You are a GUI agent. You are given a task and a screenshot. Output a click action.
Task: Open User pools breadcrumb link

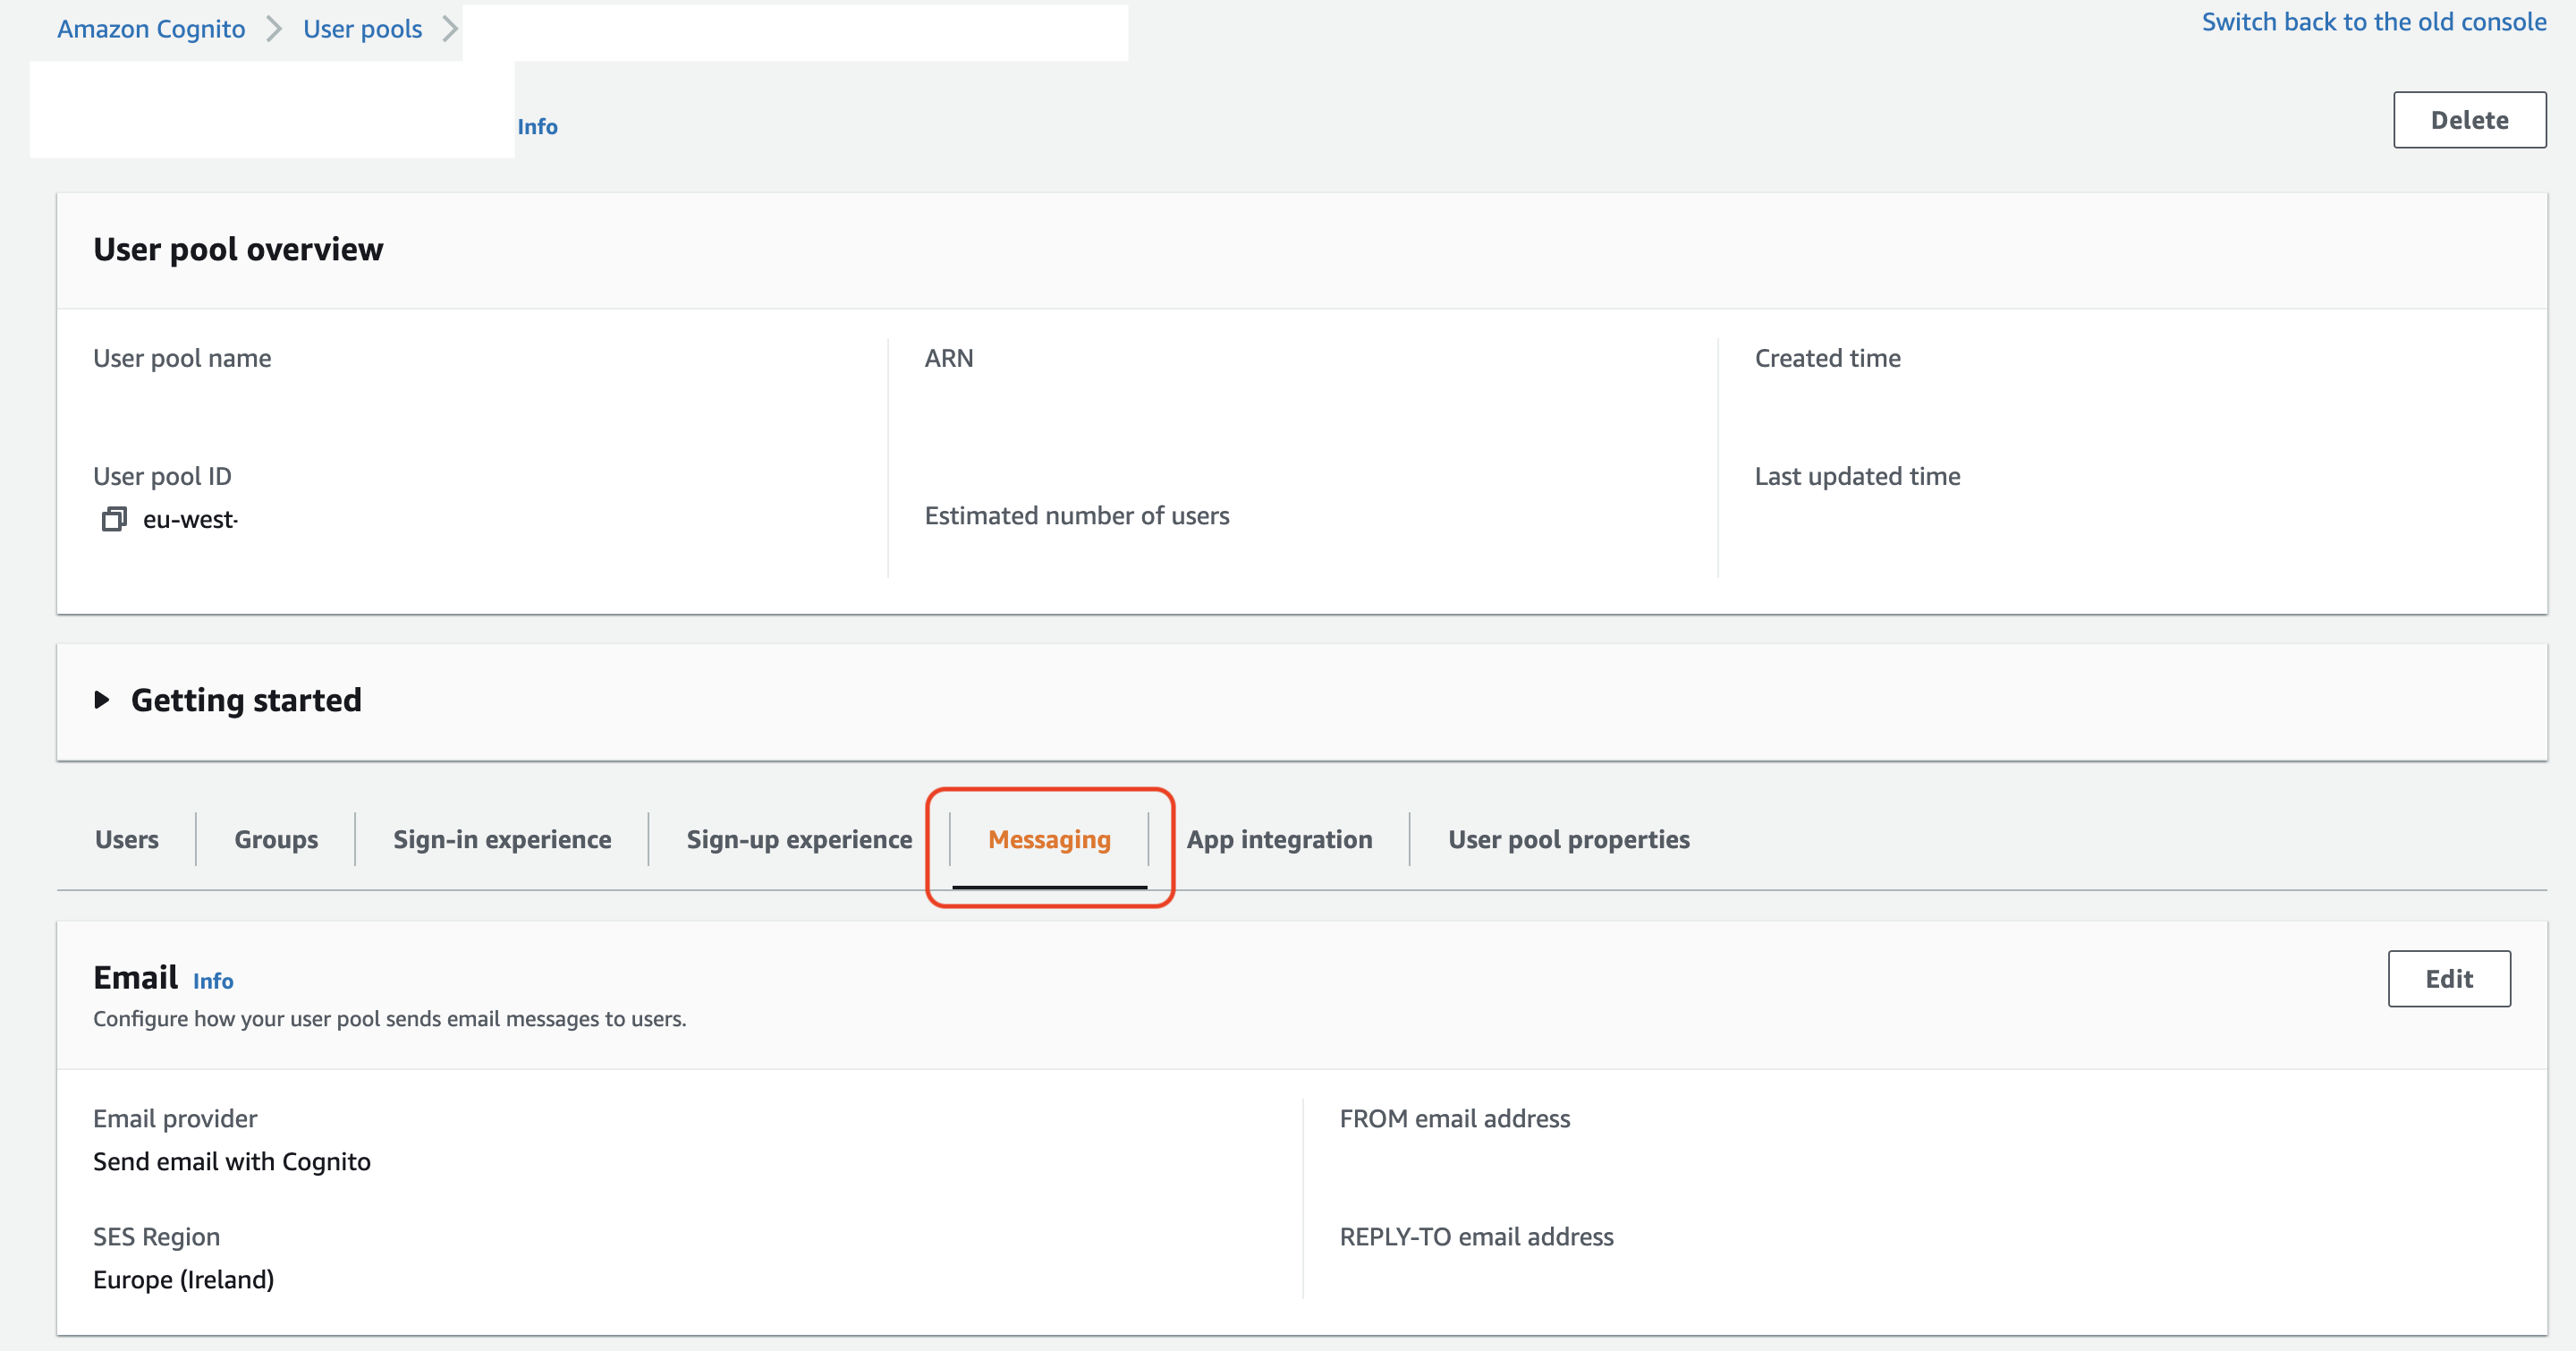(x=363, y=29)
